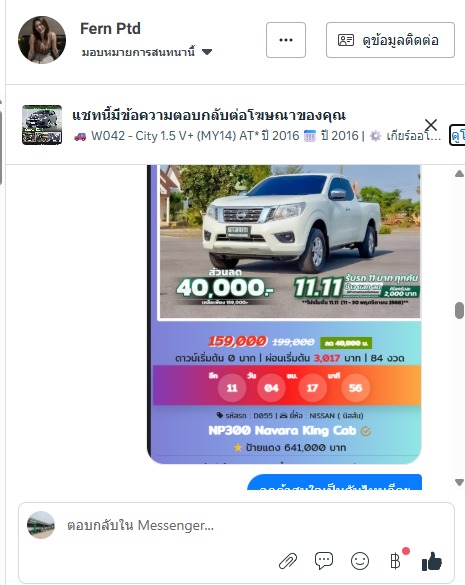The width and height of the screenshot is (465, 585).
Task: Click the chat scrollbar thumb
Action: 459,310
